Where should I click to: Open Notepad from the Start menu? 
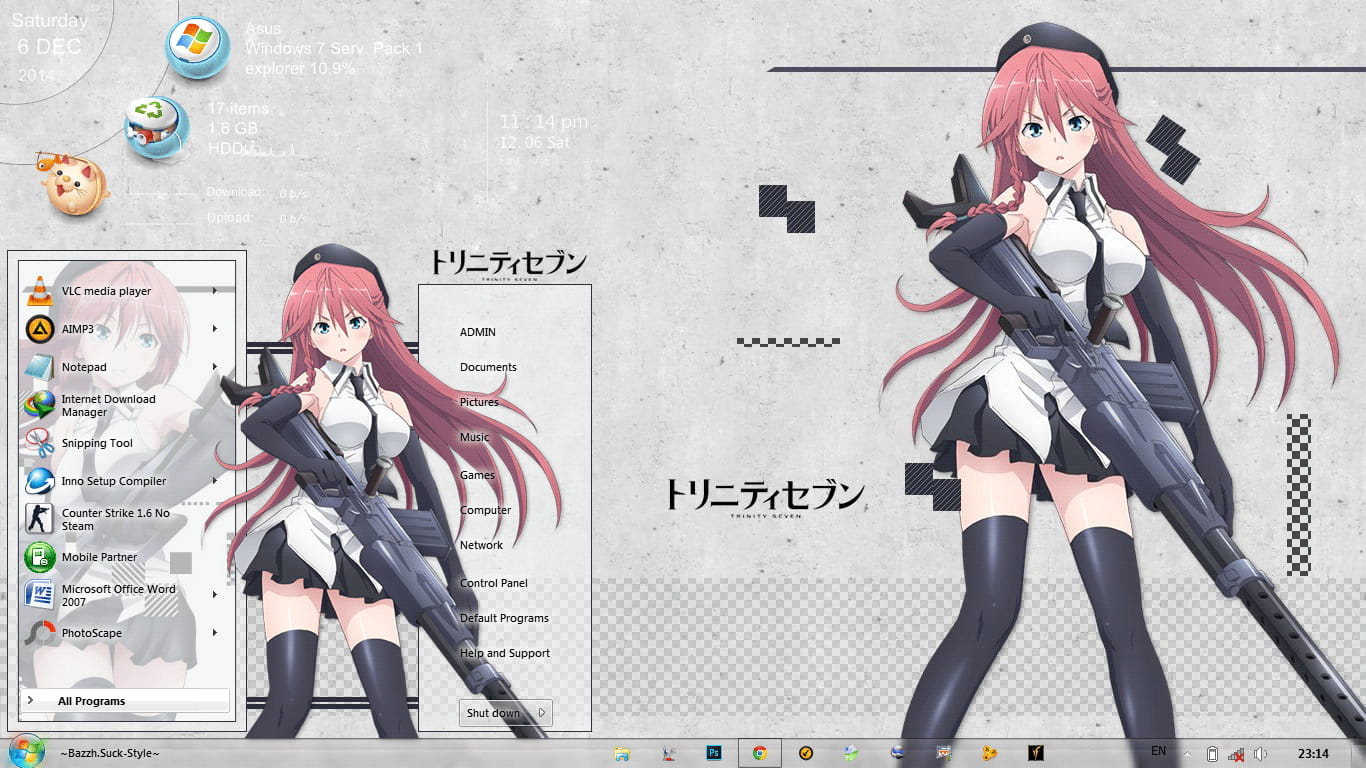click(84, 367)
